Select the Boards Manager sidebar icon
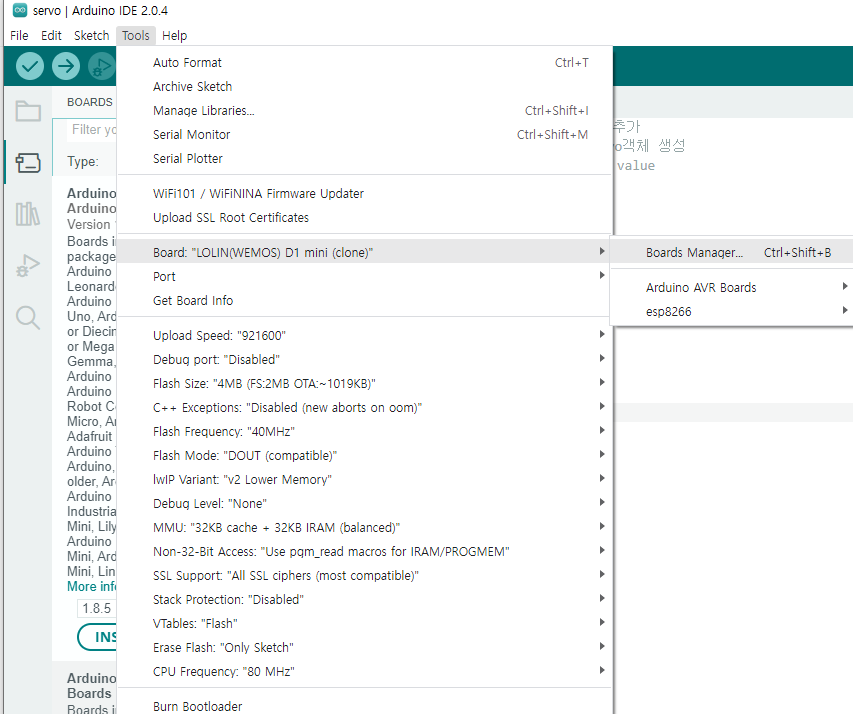The height and width of the screenshot is (714, 853). tap(28, 162)
